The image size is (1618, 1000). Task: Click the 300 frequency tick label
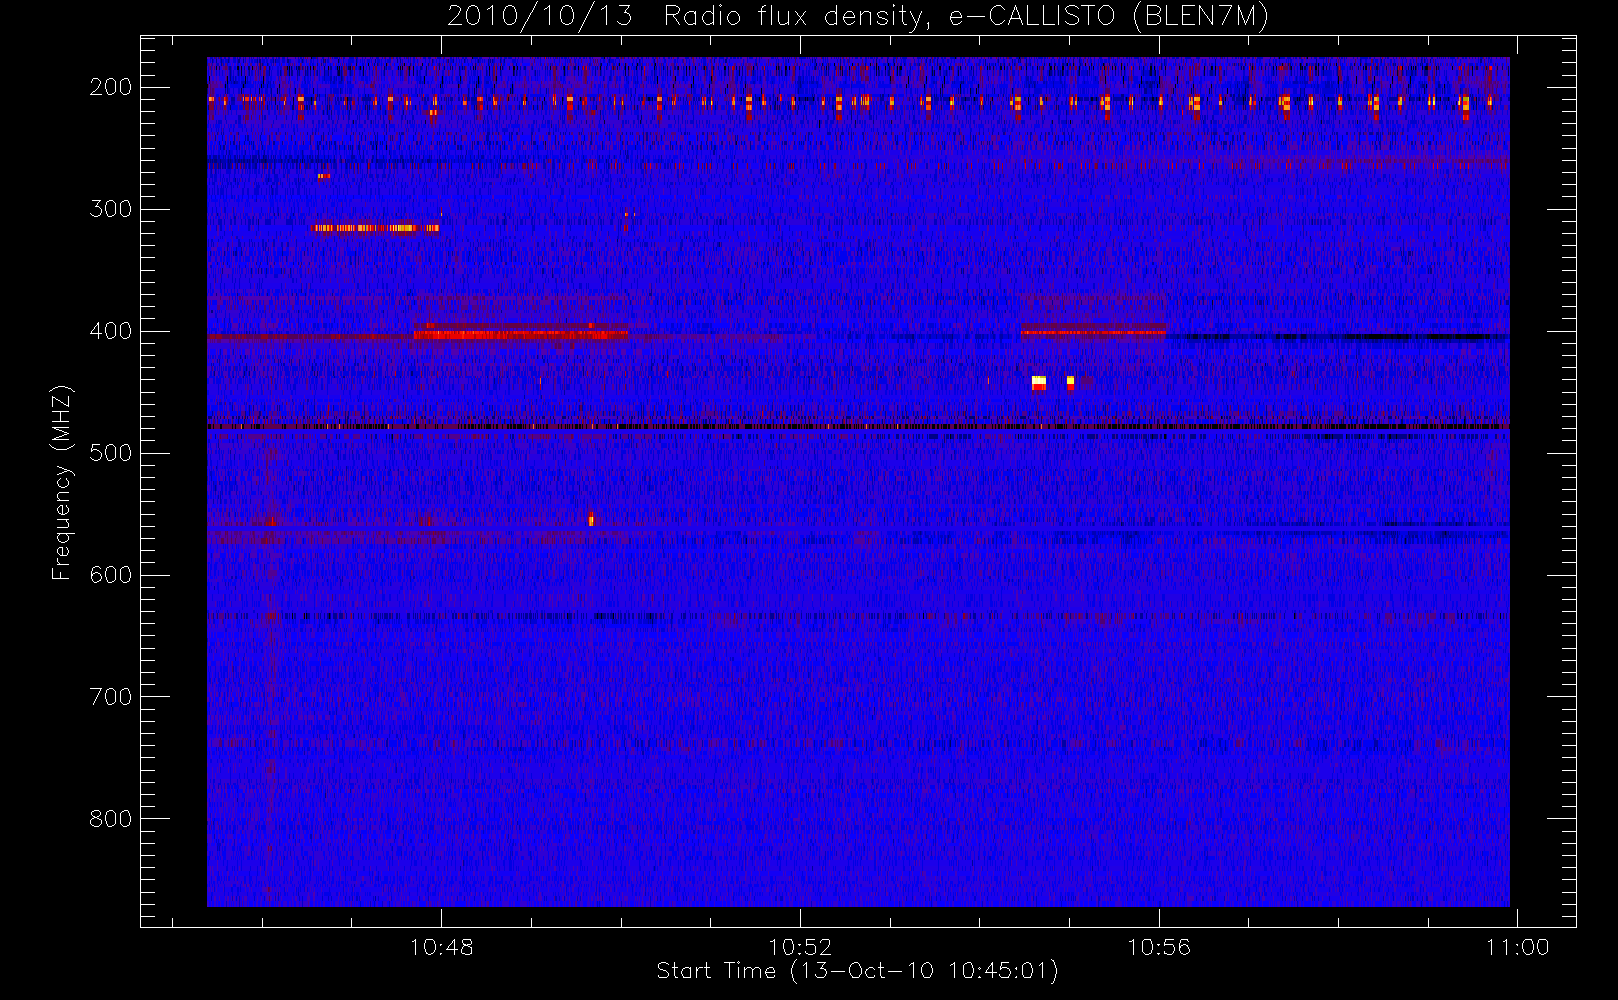tap(110, 209)
